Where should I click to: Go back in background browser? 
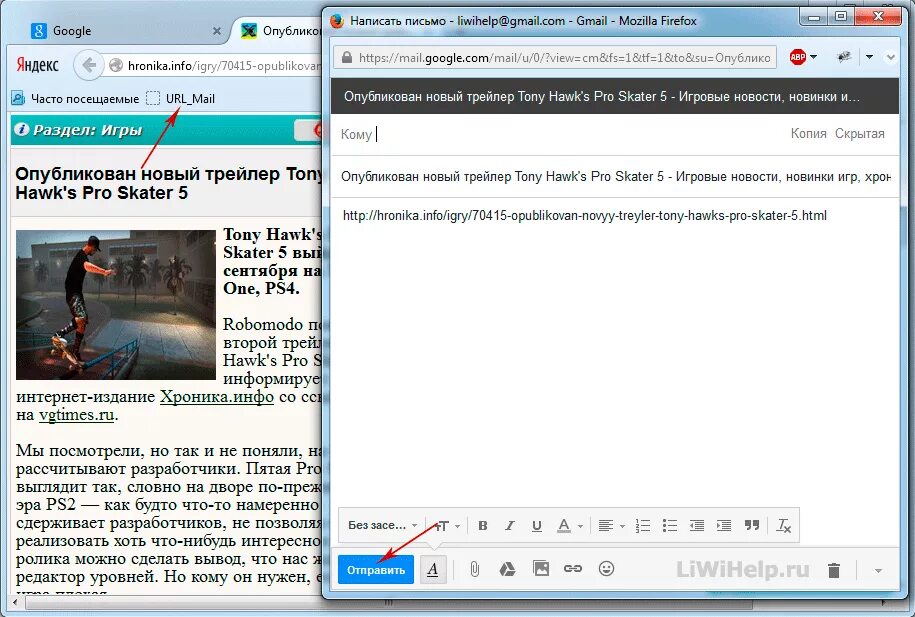(x=89, y=65)
